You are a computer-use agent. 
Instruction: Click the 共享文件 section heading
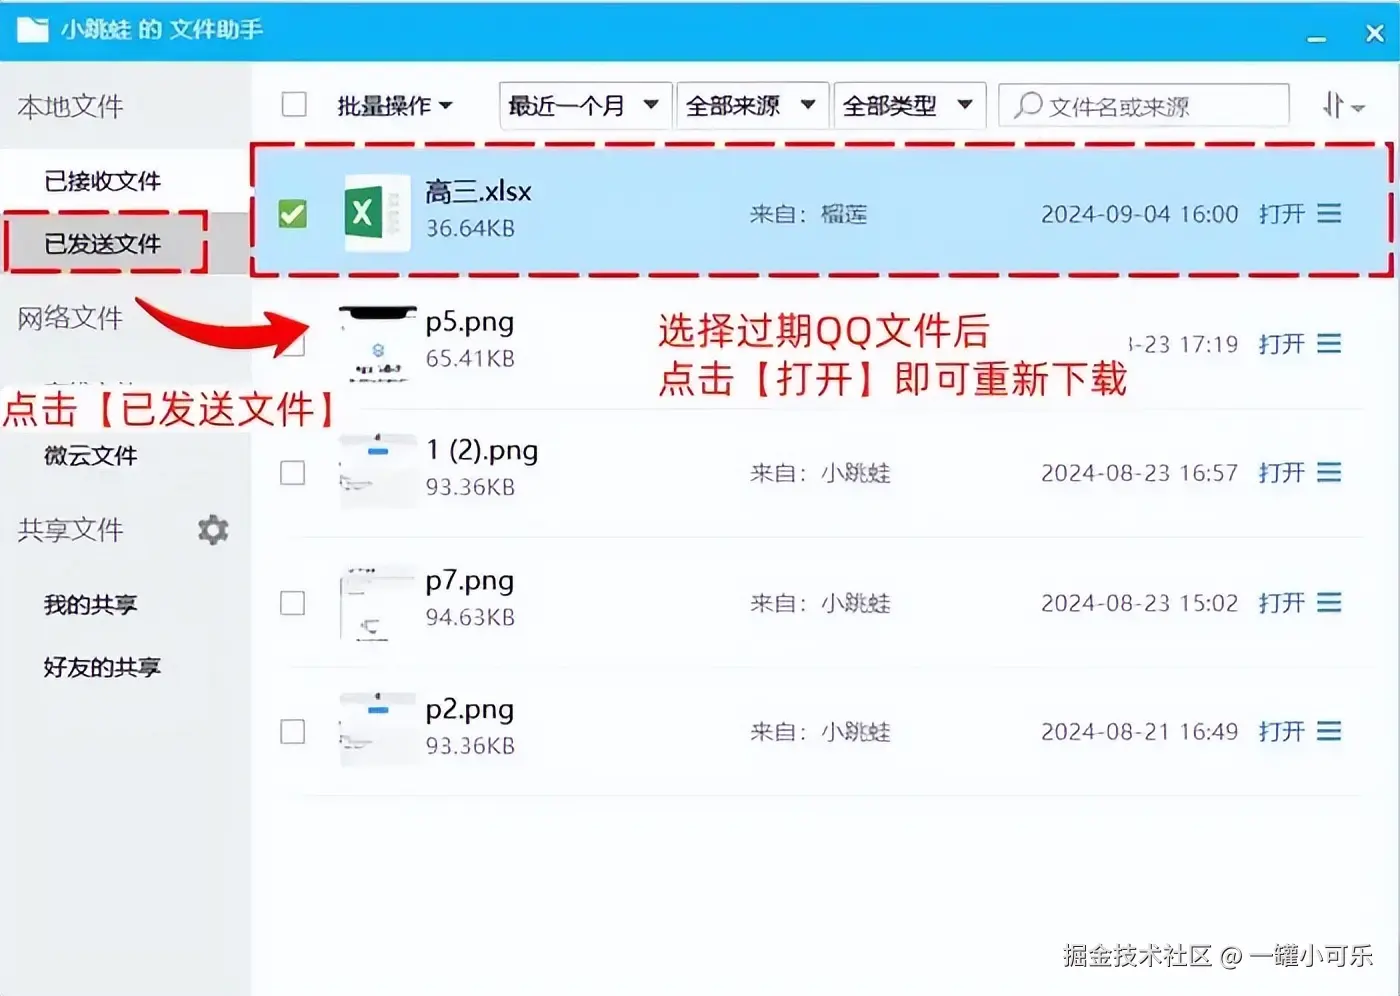tap(70, 530)
